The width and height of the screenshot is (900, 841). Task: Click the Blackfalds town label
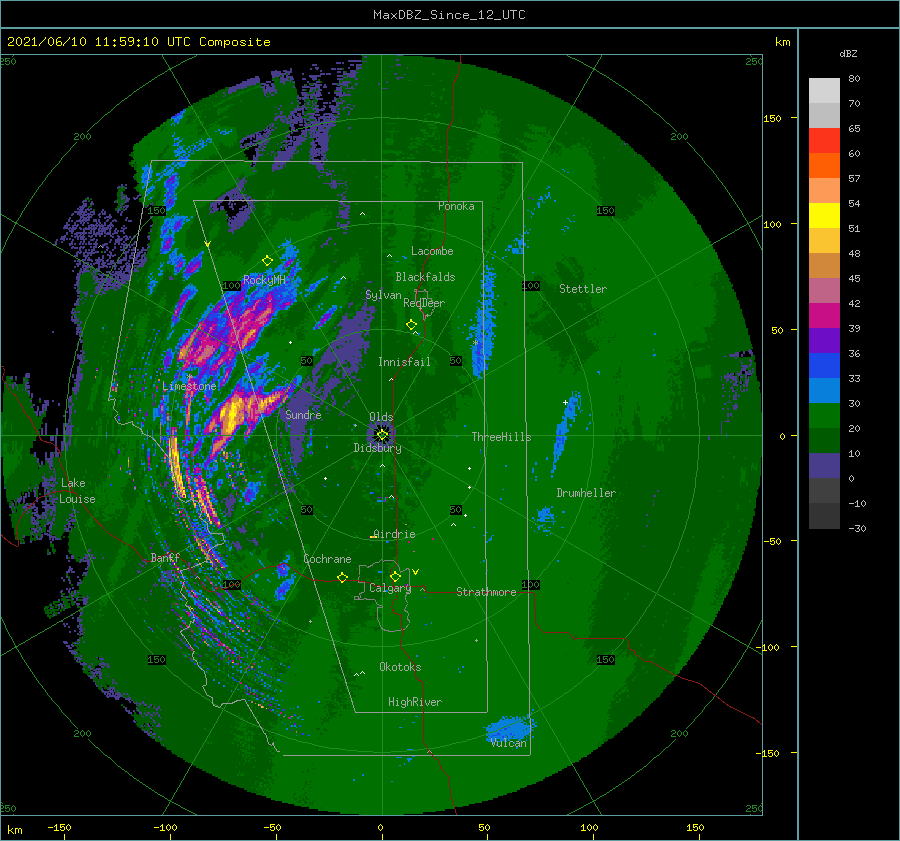pyautogui.click(x=425, y=277)
